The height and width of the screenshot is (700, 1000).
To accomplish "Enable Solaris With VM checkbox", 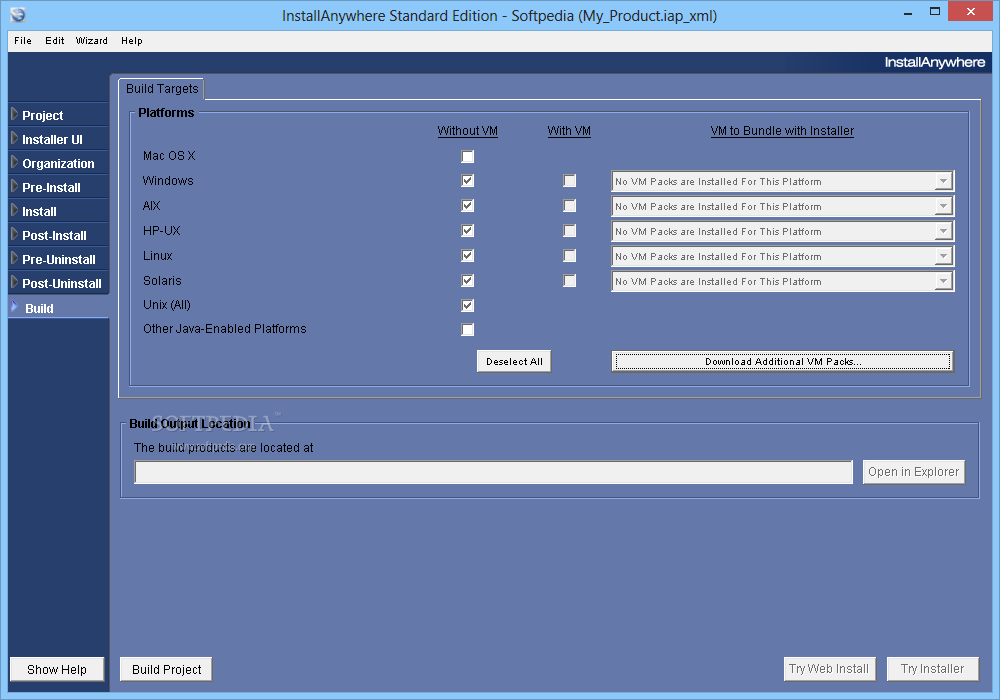I will 570,281.
